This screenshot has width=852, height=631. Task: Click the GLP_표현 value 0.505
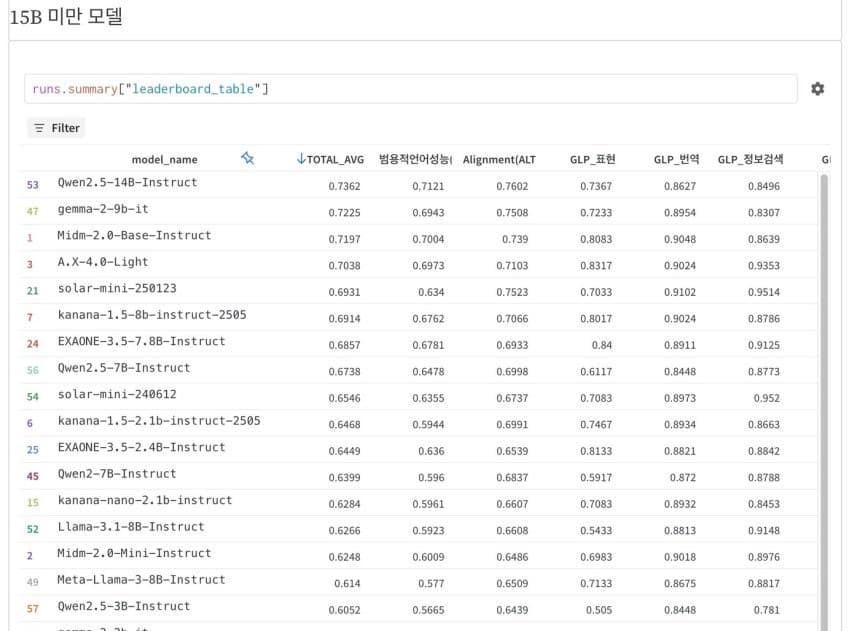[x=599, y=610]
